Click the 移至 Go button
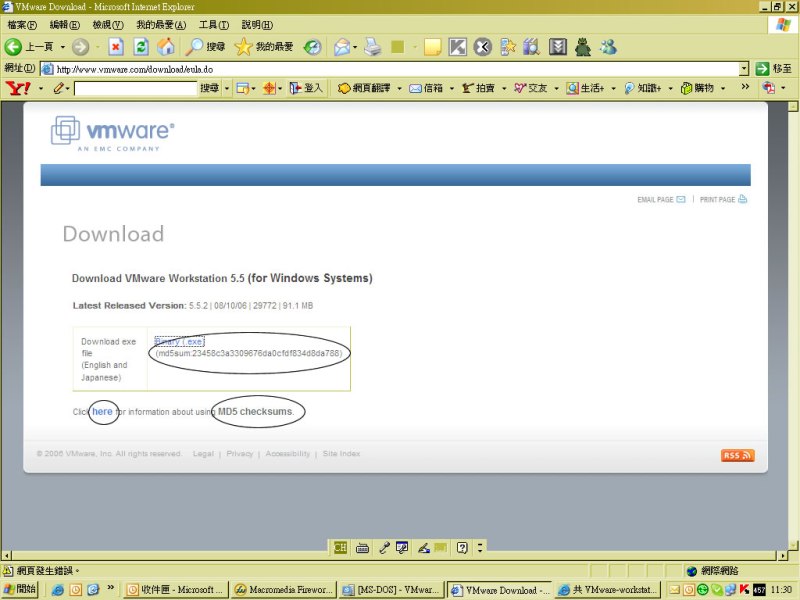The image size is (800, 600). pos(773,68)
